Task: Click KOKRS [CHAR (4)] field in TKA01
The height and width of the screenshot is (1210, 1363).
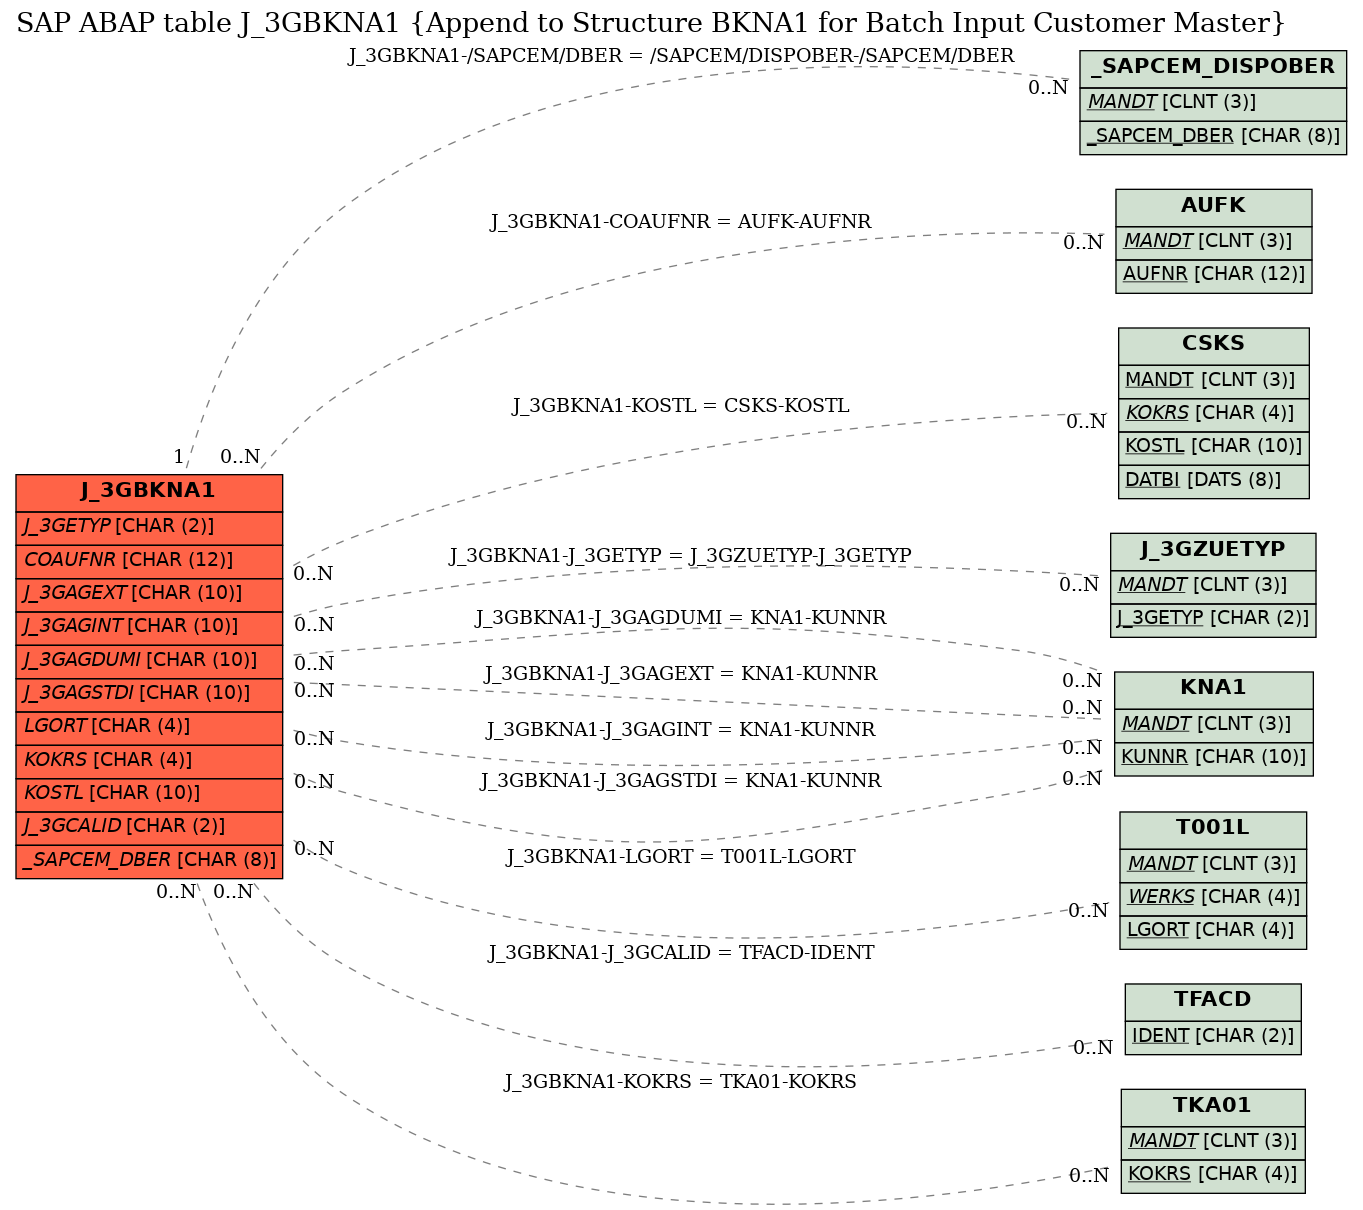Action: (1213, 1175)
